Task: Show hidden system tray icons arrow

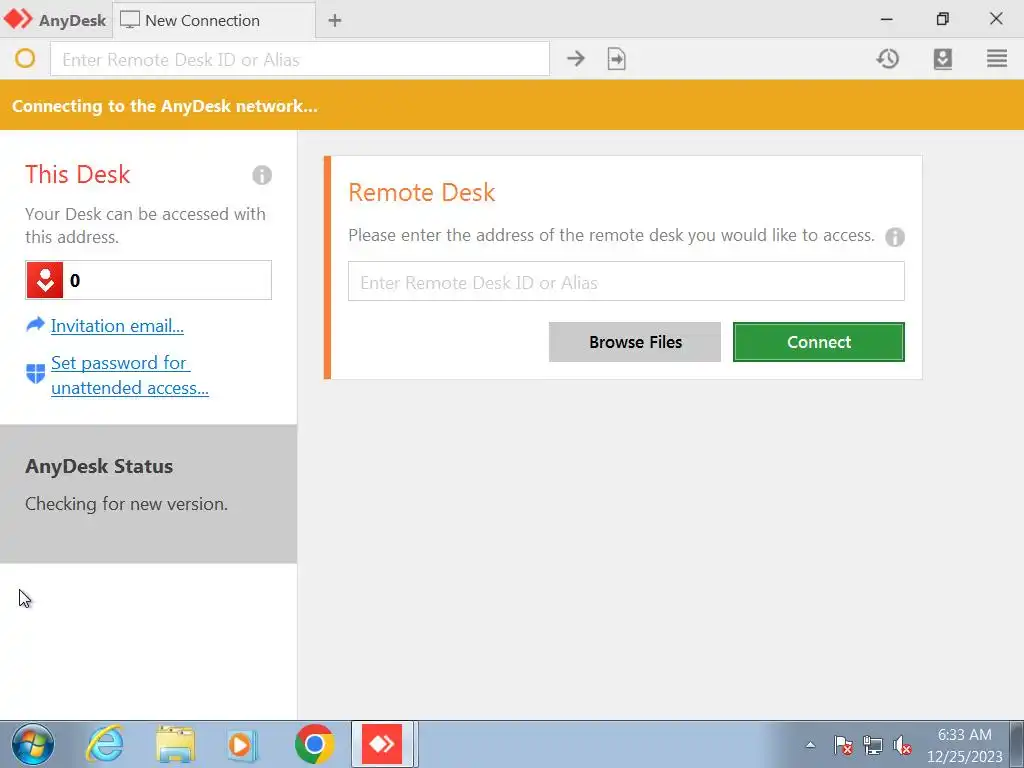Action: pyautogui.click(x=810, y=744)
